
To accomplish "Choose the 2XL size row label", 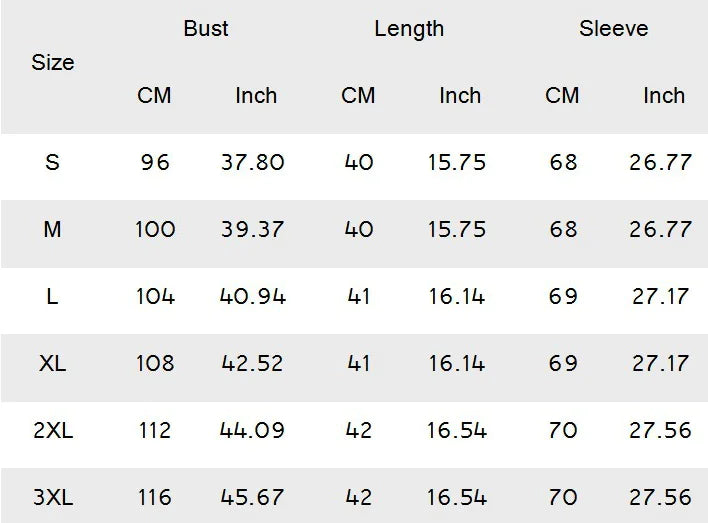I will pos(53,430).
